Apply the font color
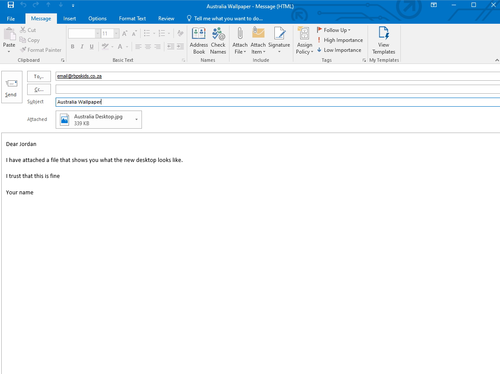This screenshot has width=500, height=374. [120, 47]
